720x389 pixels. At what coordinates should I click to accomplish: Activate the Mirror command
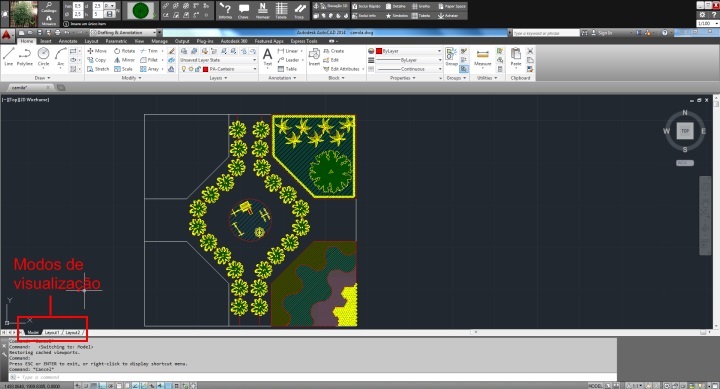pyautogui.click(x=124, y=60)
